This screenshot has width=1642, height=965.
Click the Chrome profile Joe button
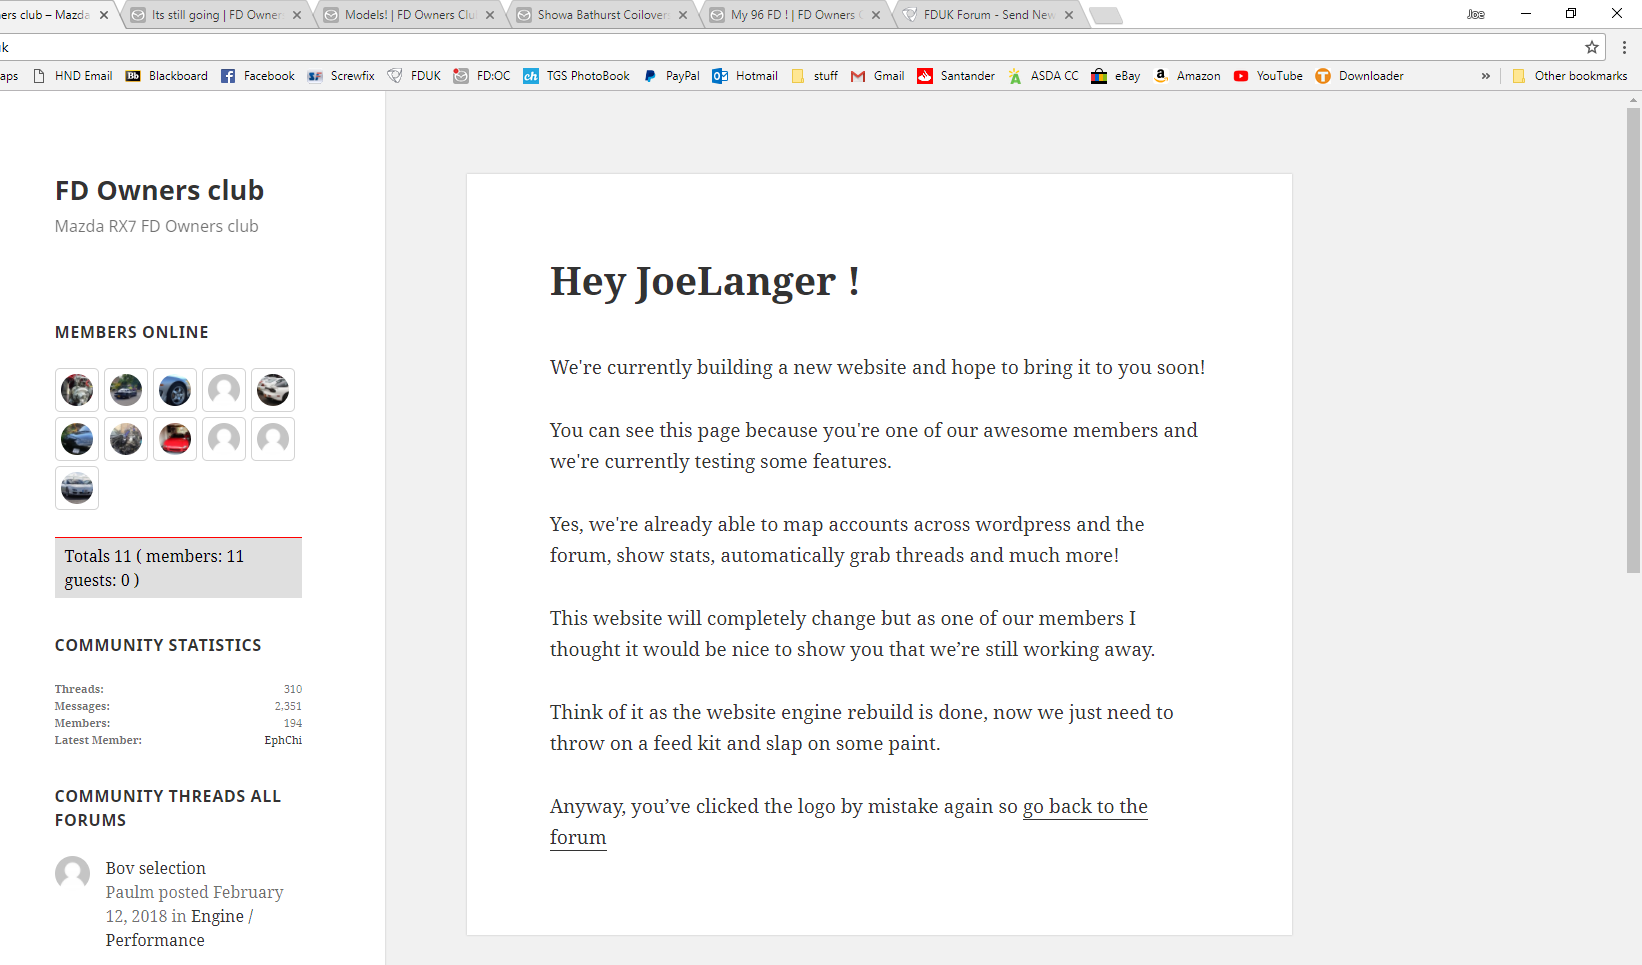pyautogui.click(x=1476, y=14)
